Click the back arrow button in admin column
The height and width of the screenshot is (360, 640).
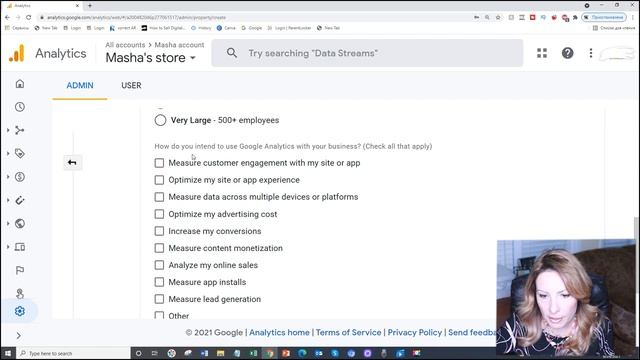pyautogui.click(x=72, y=162)
